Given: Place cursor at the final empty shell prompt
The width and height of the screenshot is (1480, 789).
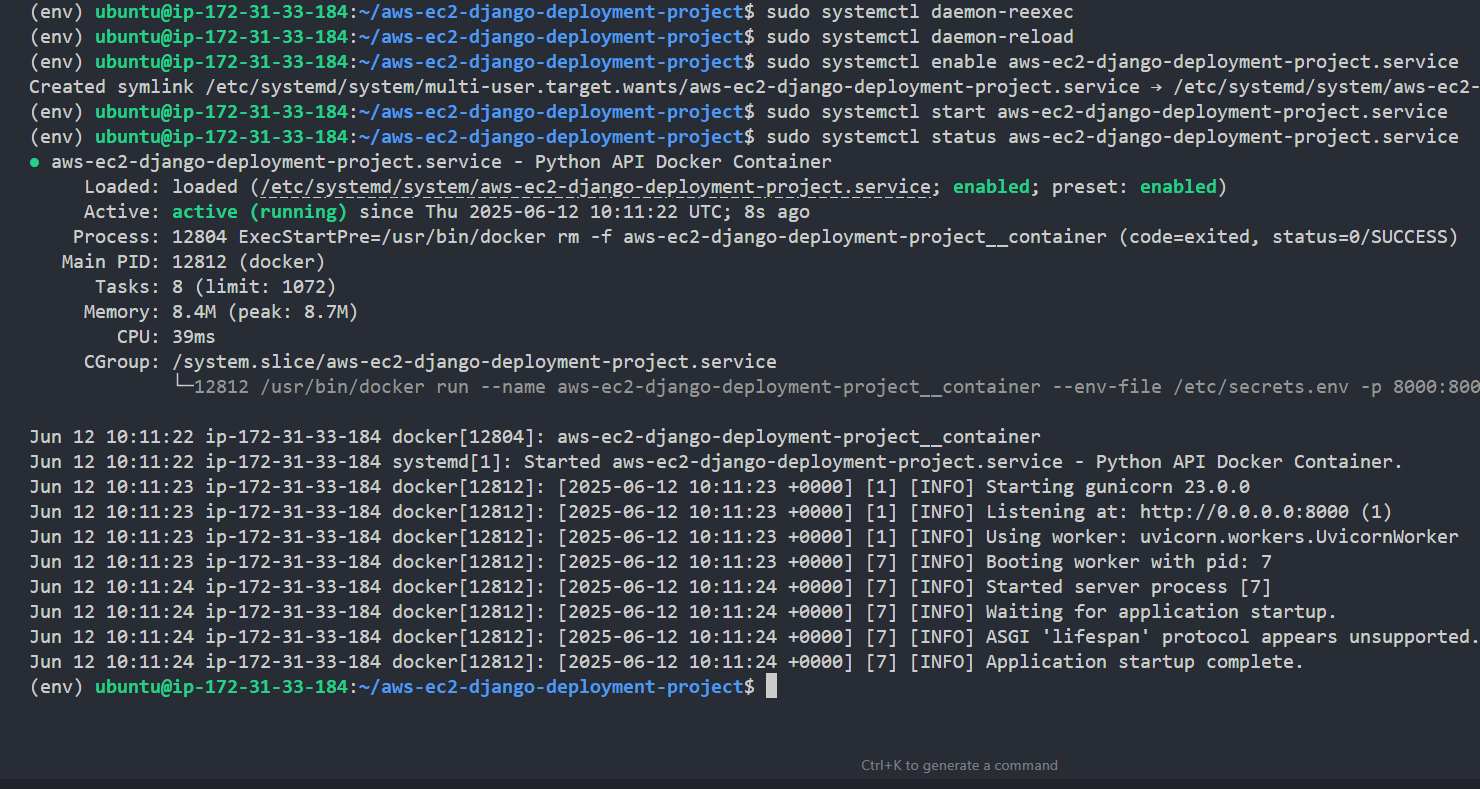Looking at the screenshot, I should (771, 687).
